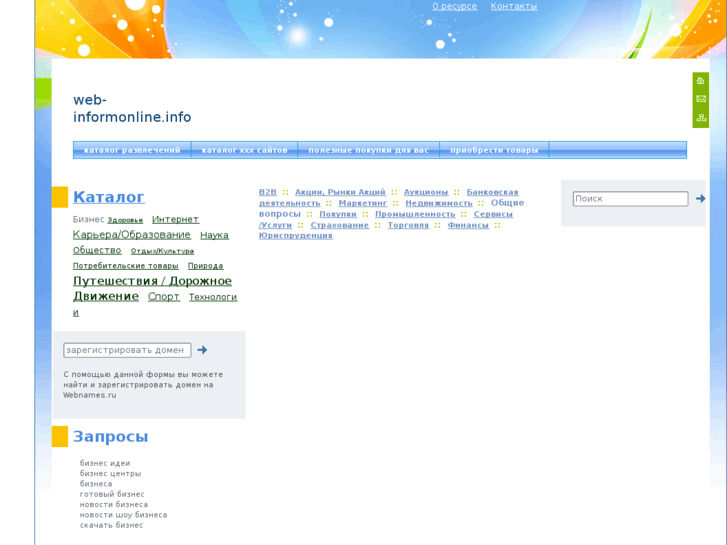Open the Промышленность subcategory link
Viewport: 727px width, 545px height.
pos(415,214)
